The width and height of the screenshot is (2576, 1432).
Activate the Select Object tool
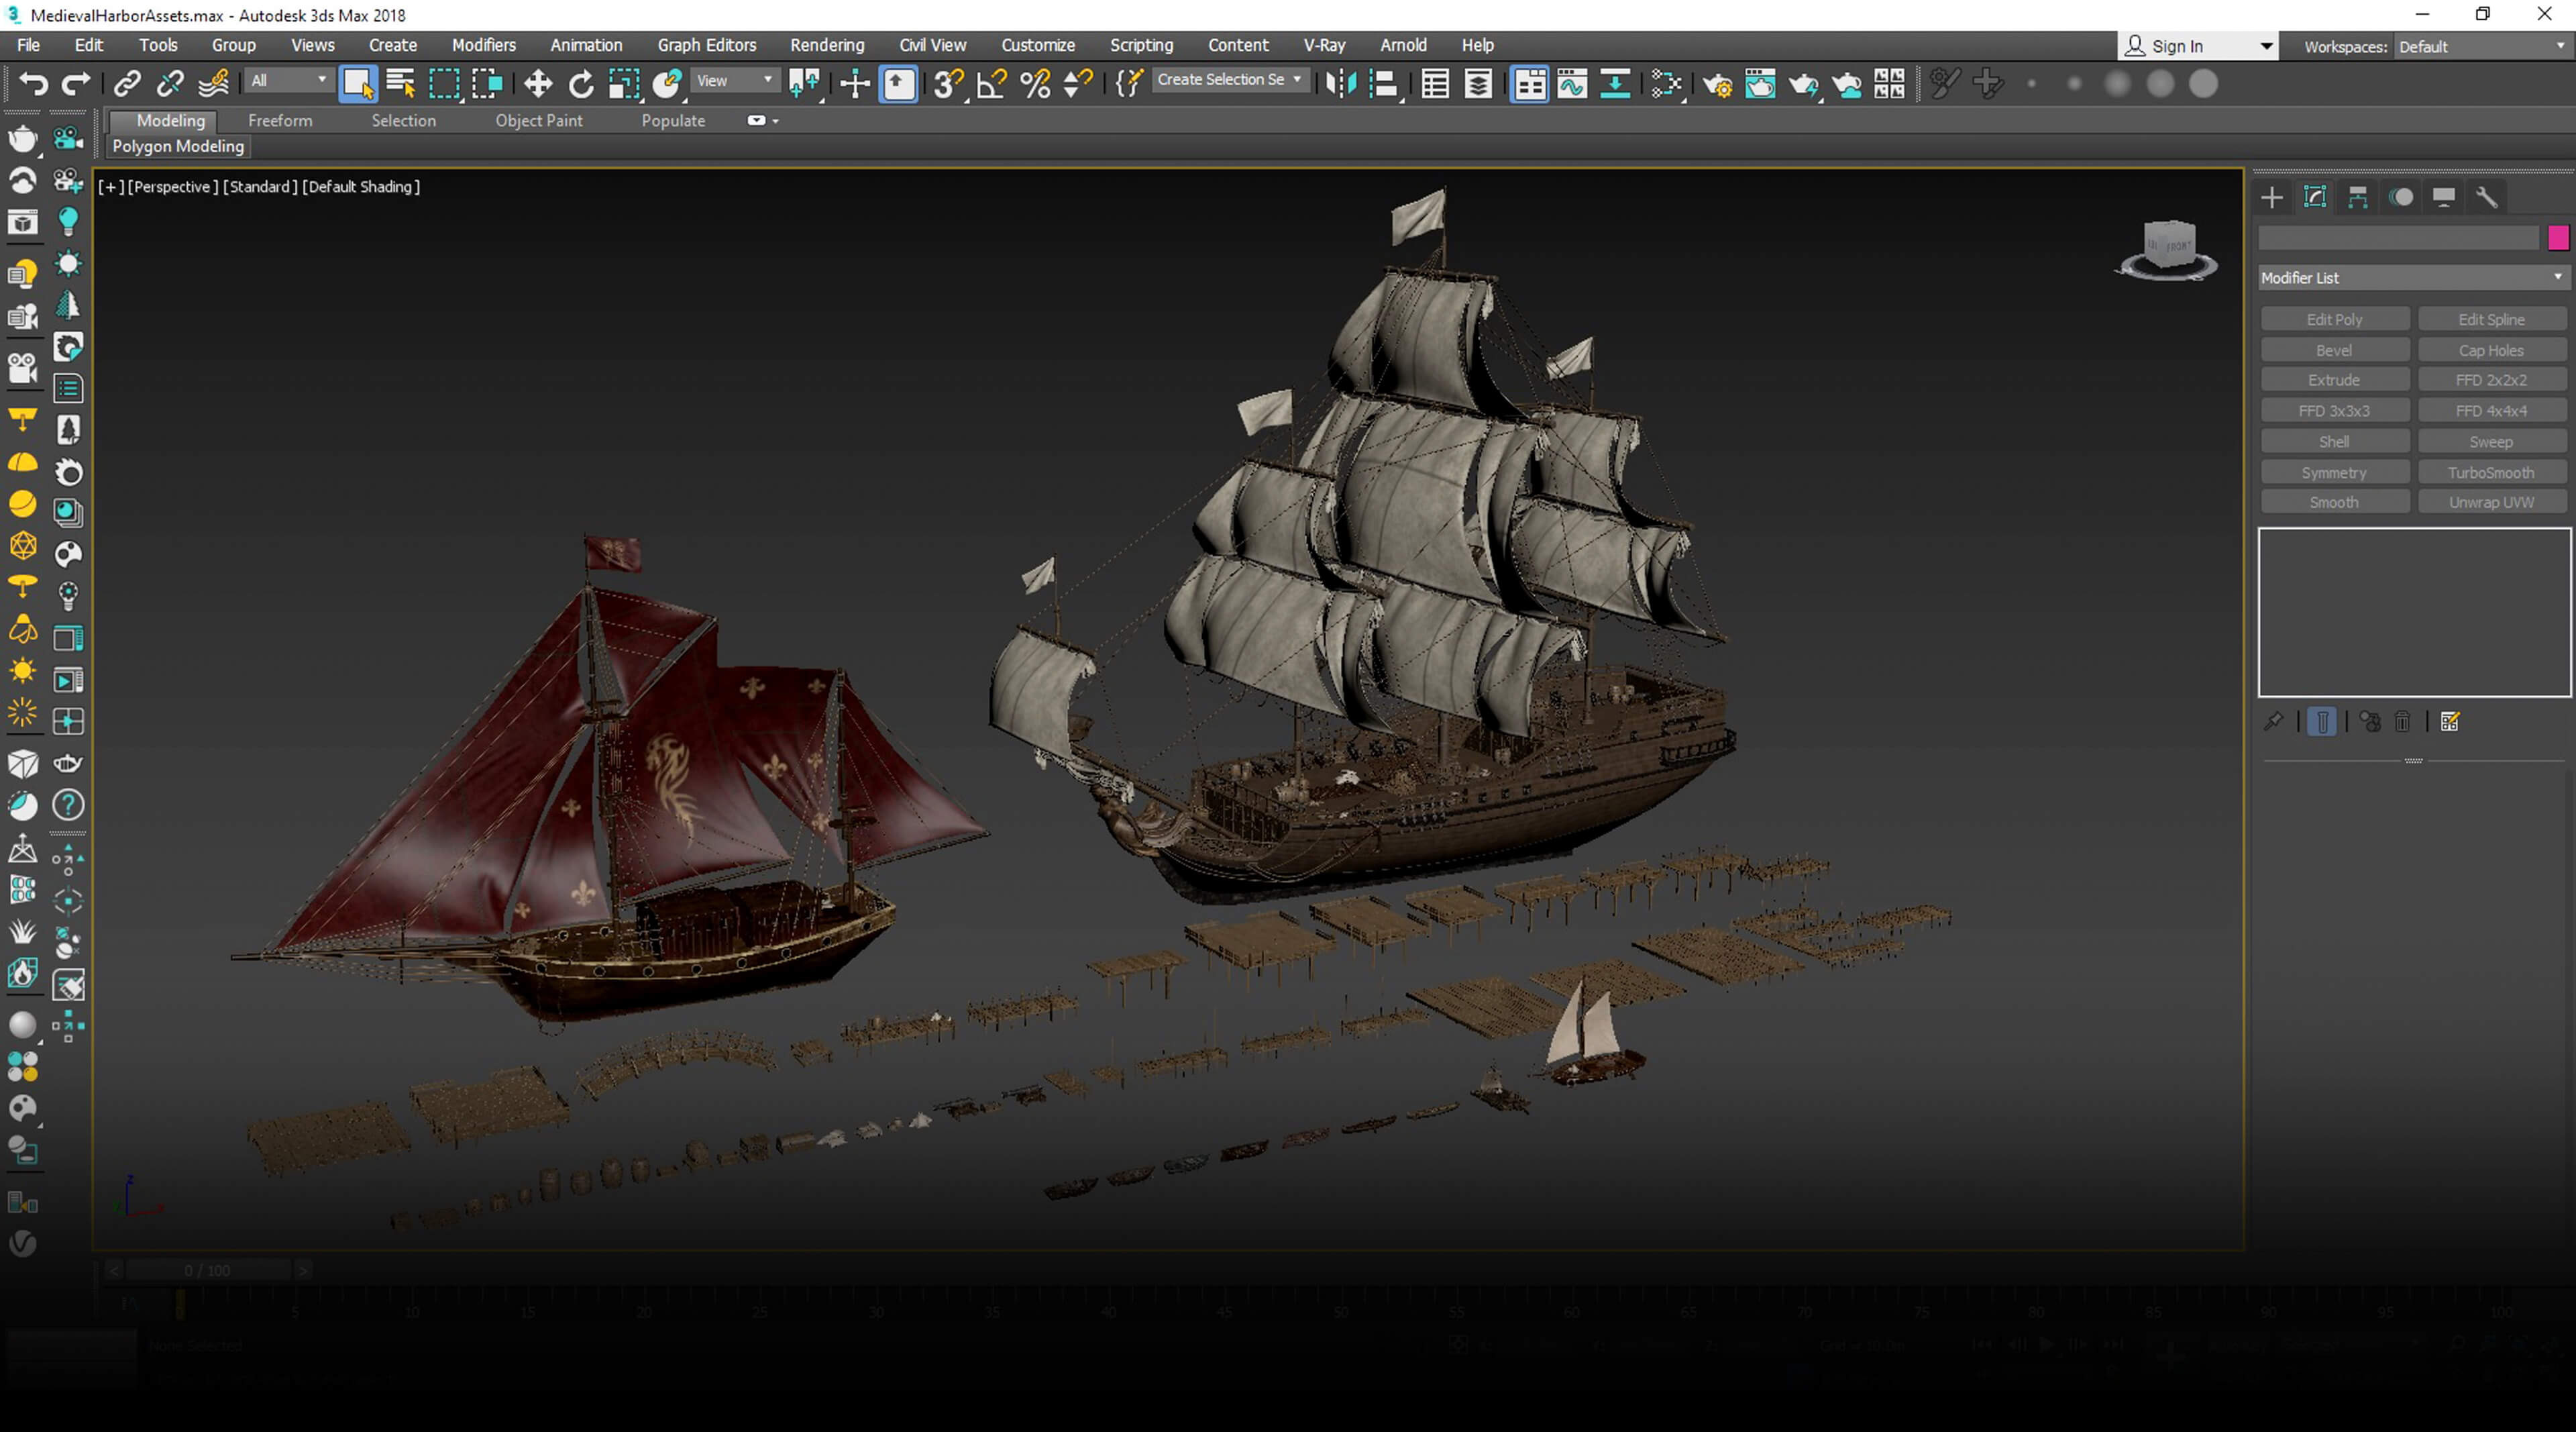[x=358, y=83]
